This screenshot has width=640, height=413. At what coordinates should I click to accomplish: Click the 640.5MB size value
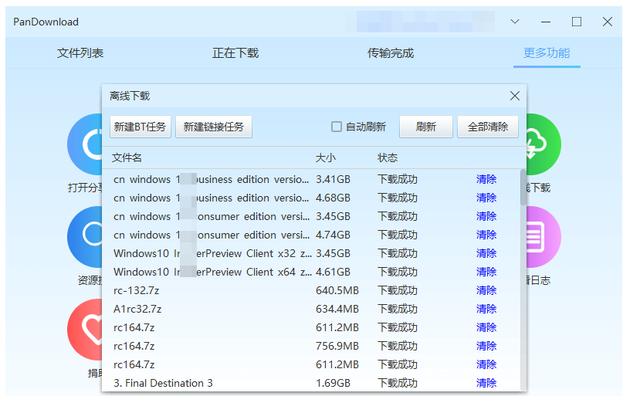click(337, 291)
